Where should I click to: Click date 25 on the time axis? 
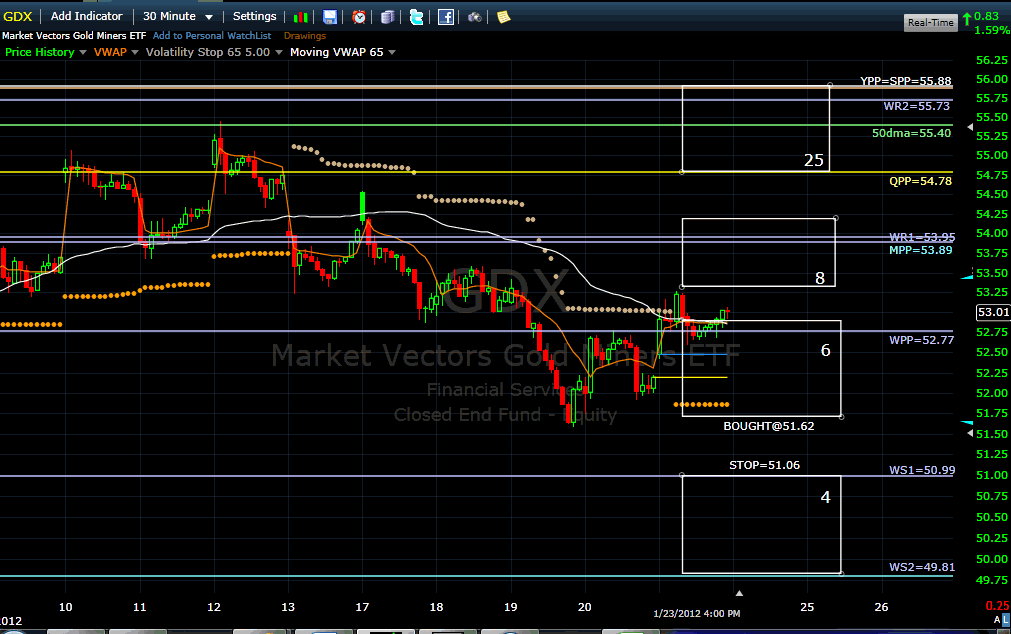[x=807, y=607]
